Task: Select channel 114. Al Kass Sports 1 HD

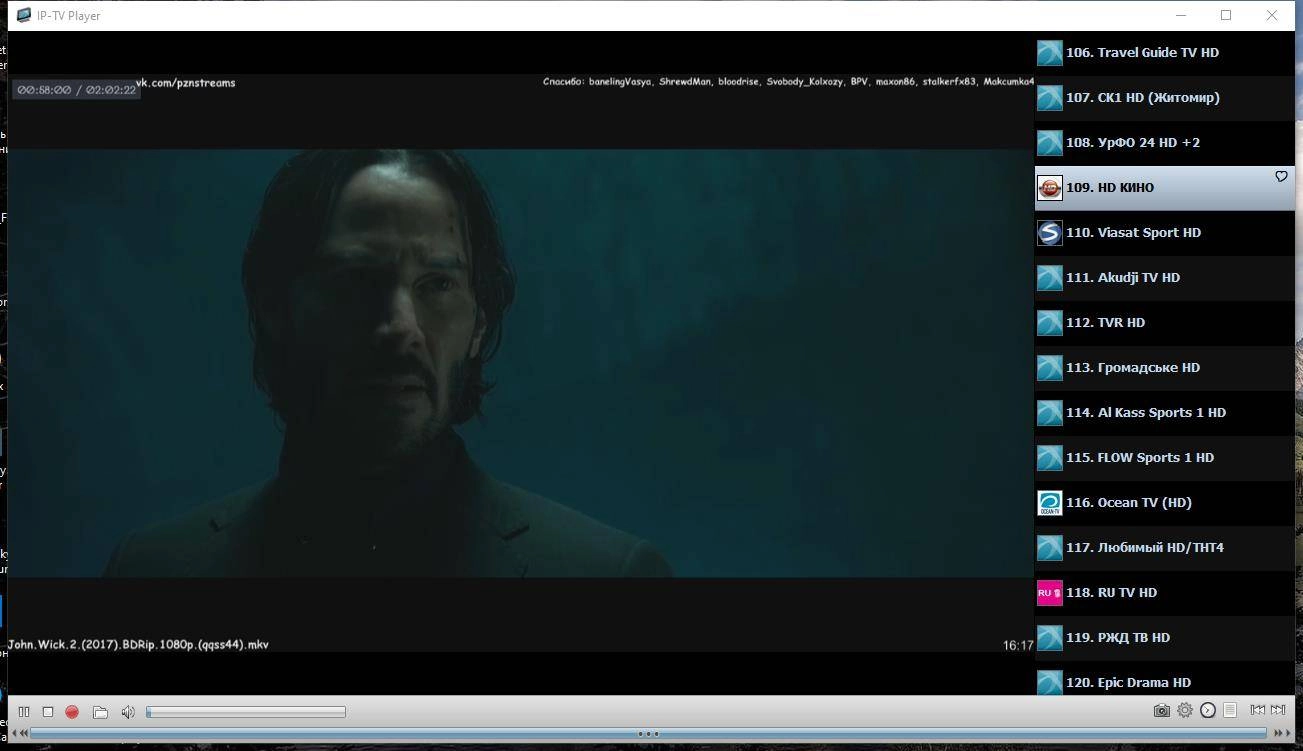Action: click(x=1164, y=413)
